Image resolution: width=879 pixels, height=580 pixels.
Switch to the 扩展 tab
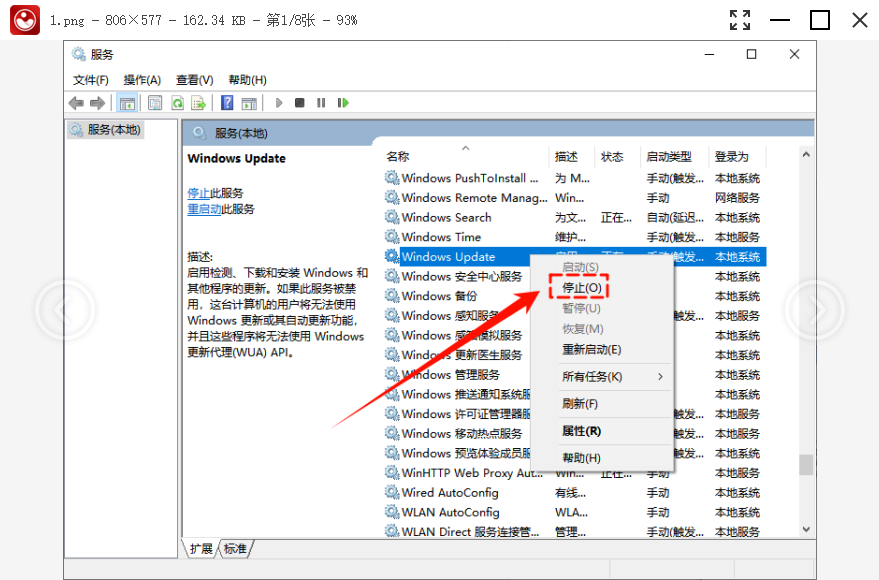click(201, 549)
